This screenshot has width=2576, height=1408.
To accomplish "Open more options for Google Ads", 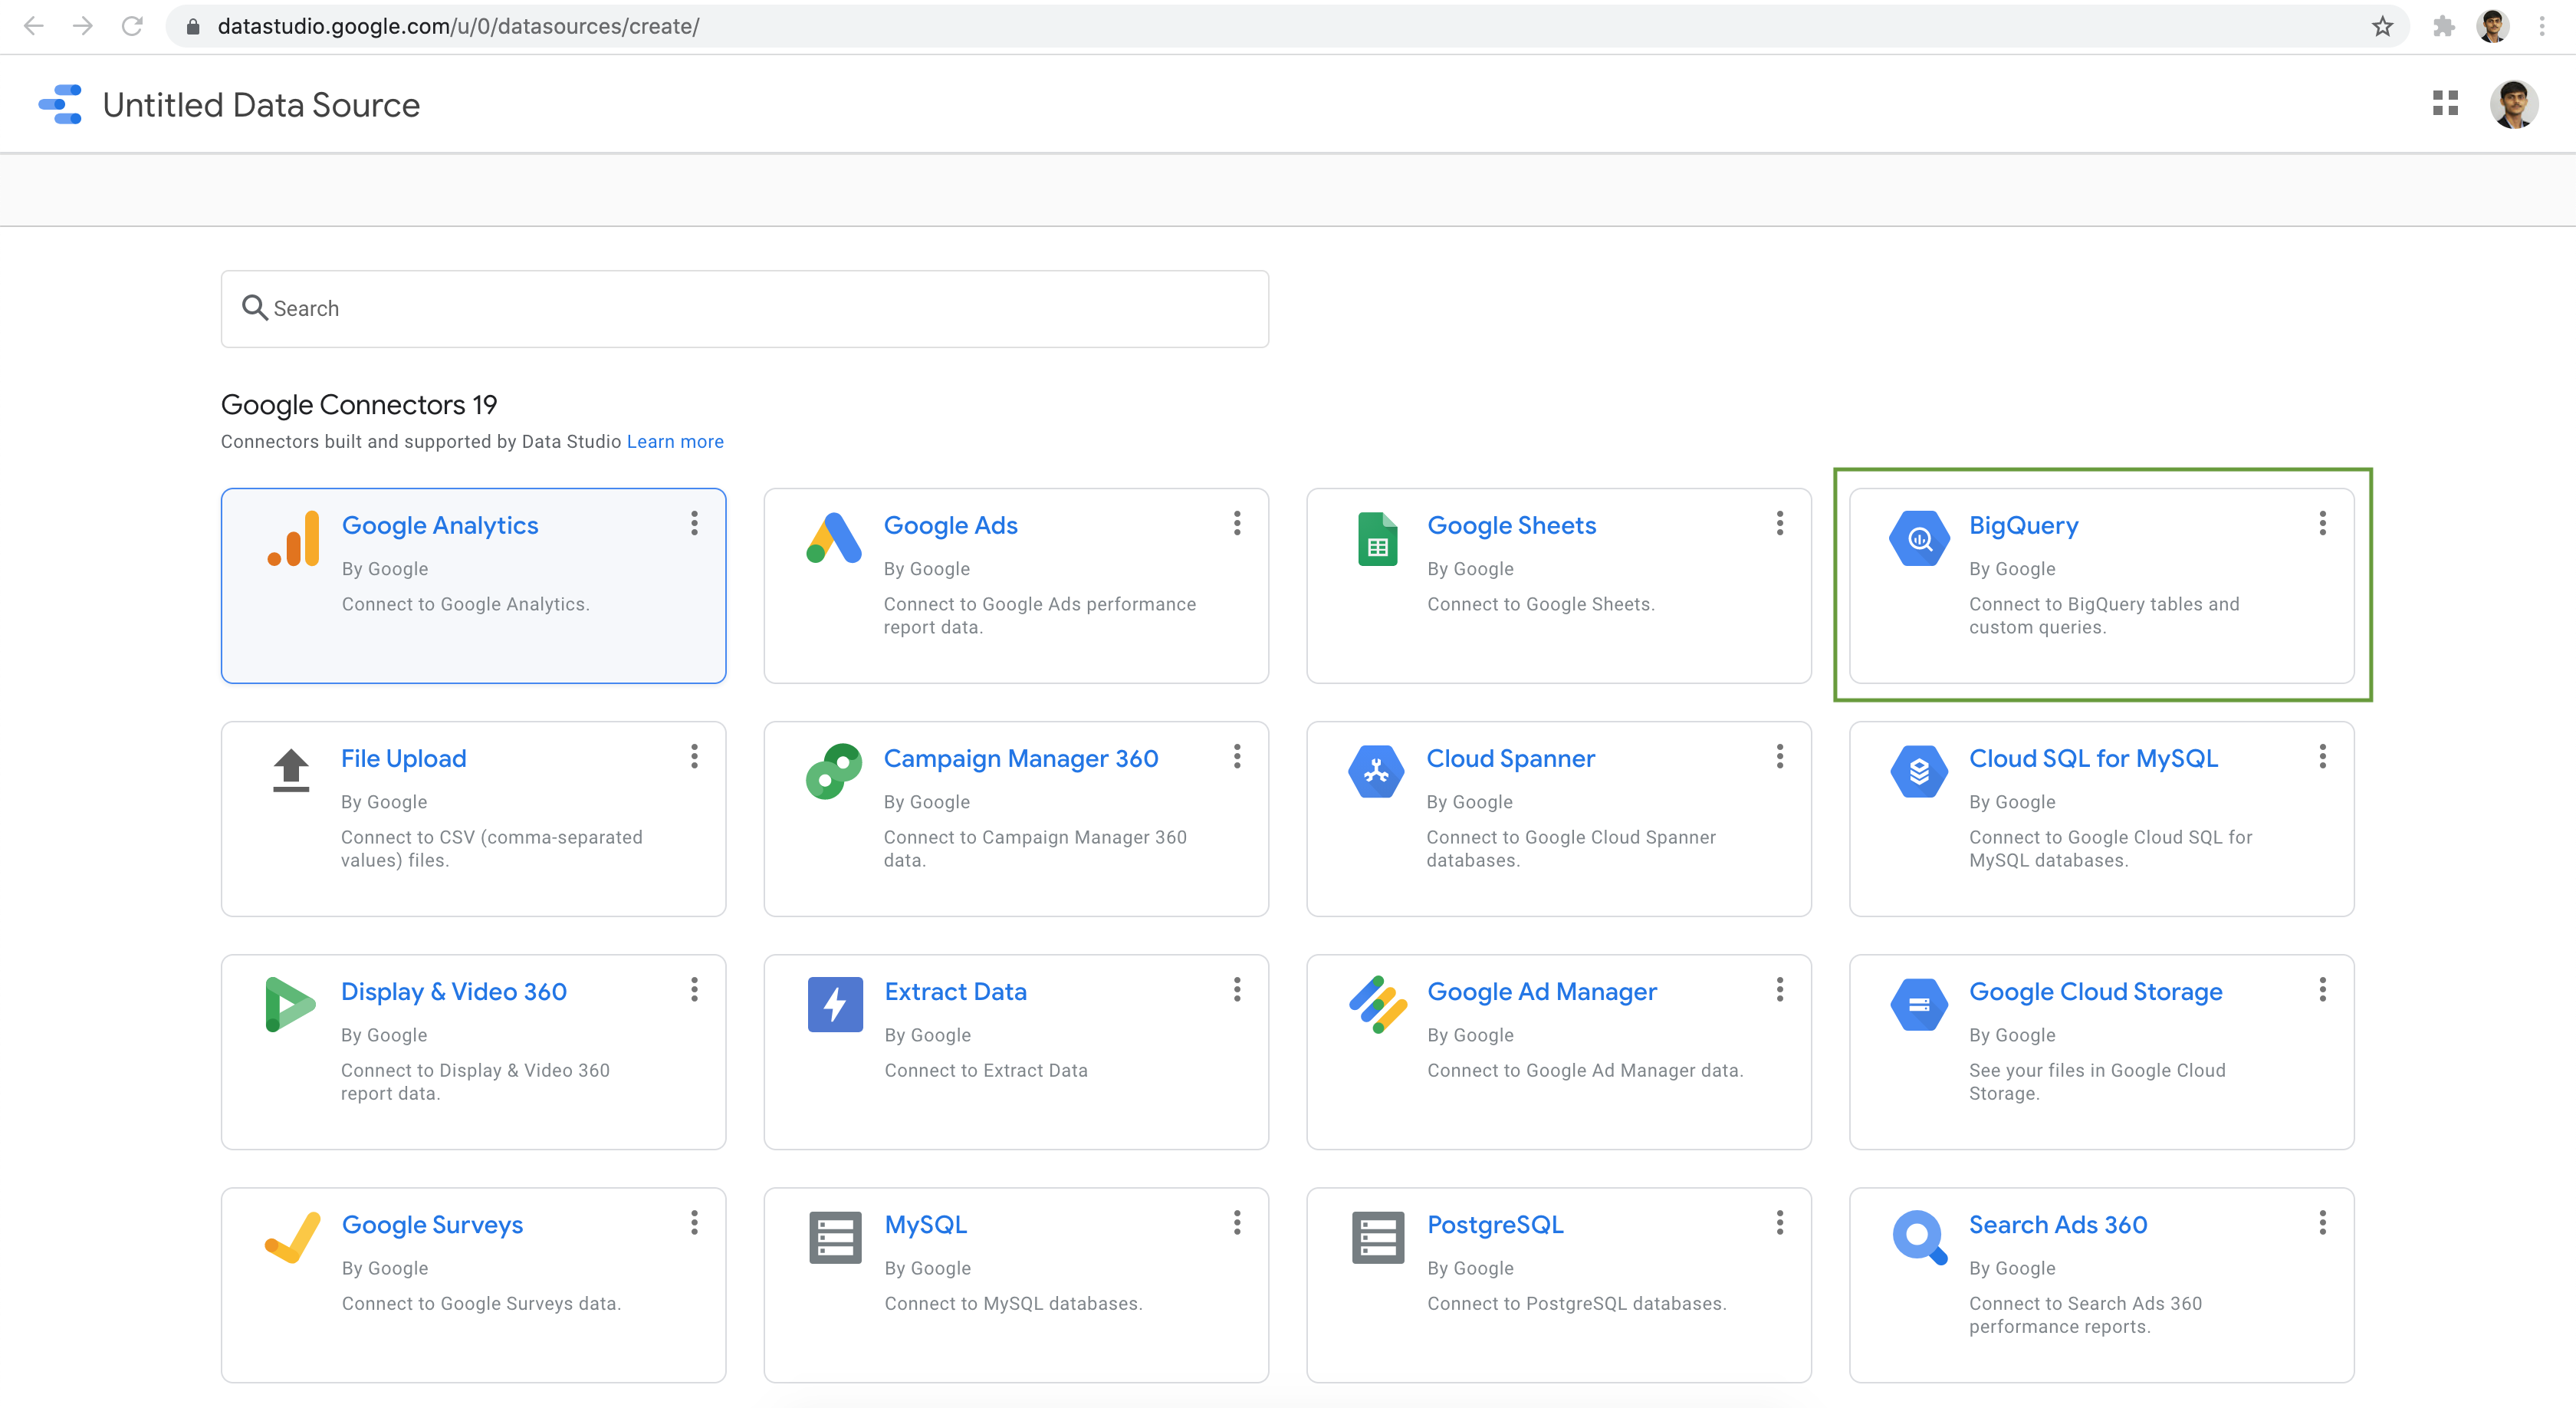I will point(1237,523).
